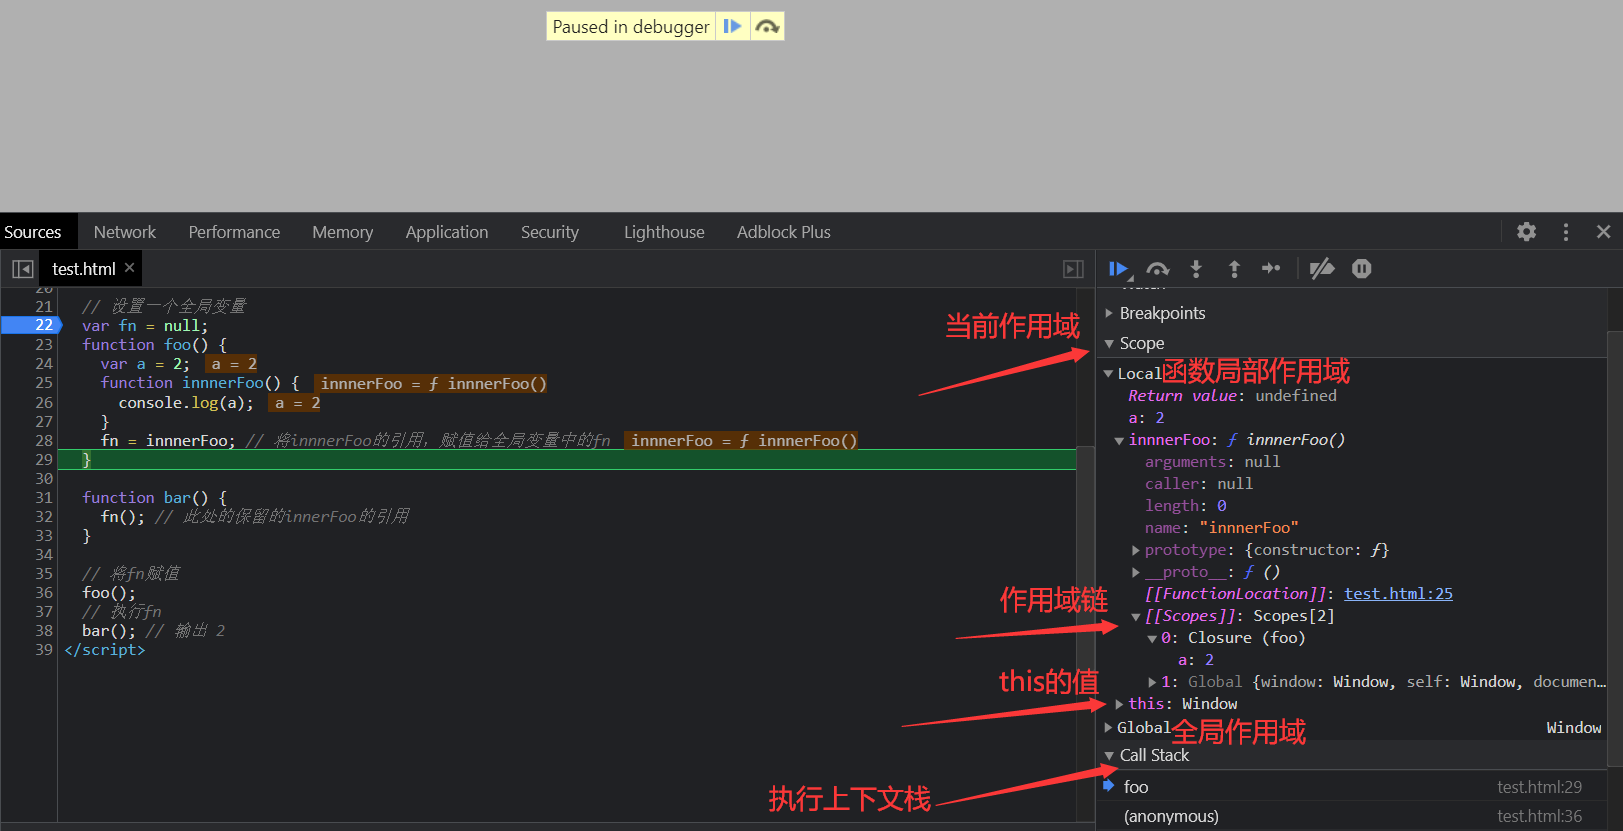Image resolution: width=1623 pixels, height=831 pixels.
Task: Resume script from the Paused in debugger overlay
Action: point(732,26)
